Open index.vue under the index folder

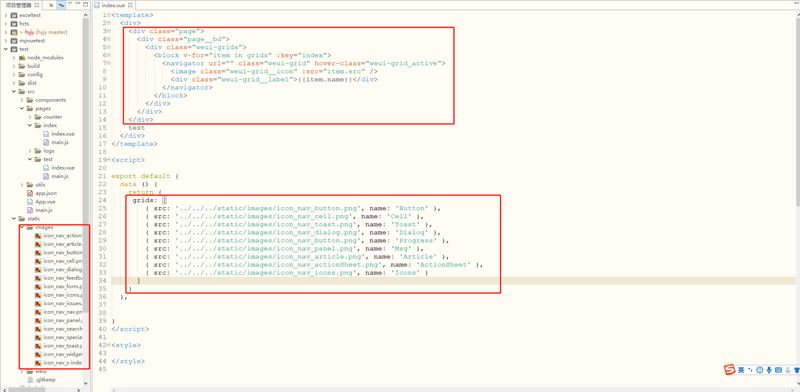(x=63, y=134)
